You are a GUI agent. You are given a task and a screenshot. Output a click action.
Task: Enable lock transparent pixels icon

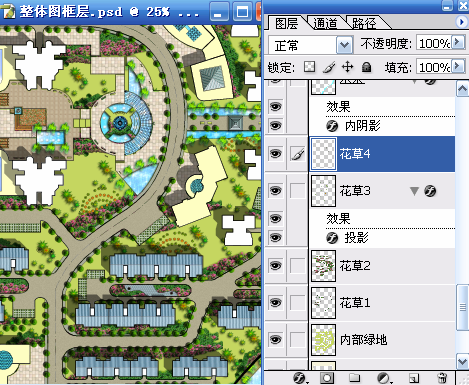tap(309, 67)
